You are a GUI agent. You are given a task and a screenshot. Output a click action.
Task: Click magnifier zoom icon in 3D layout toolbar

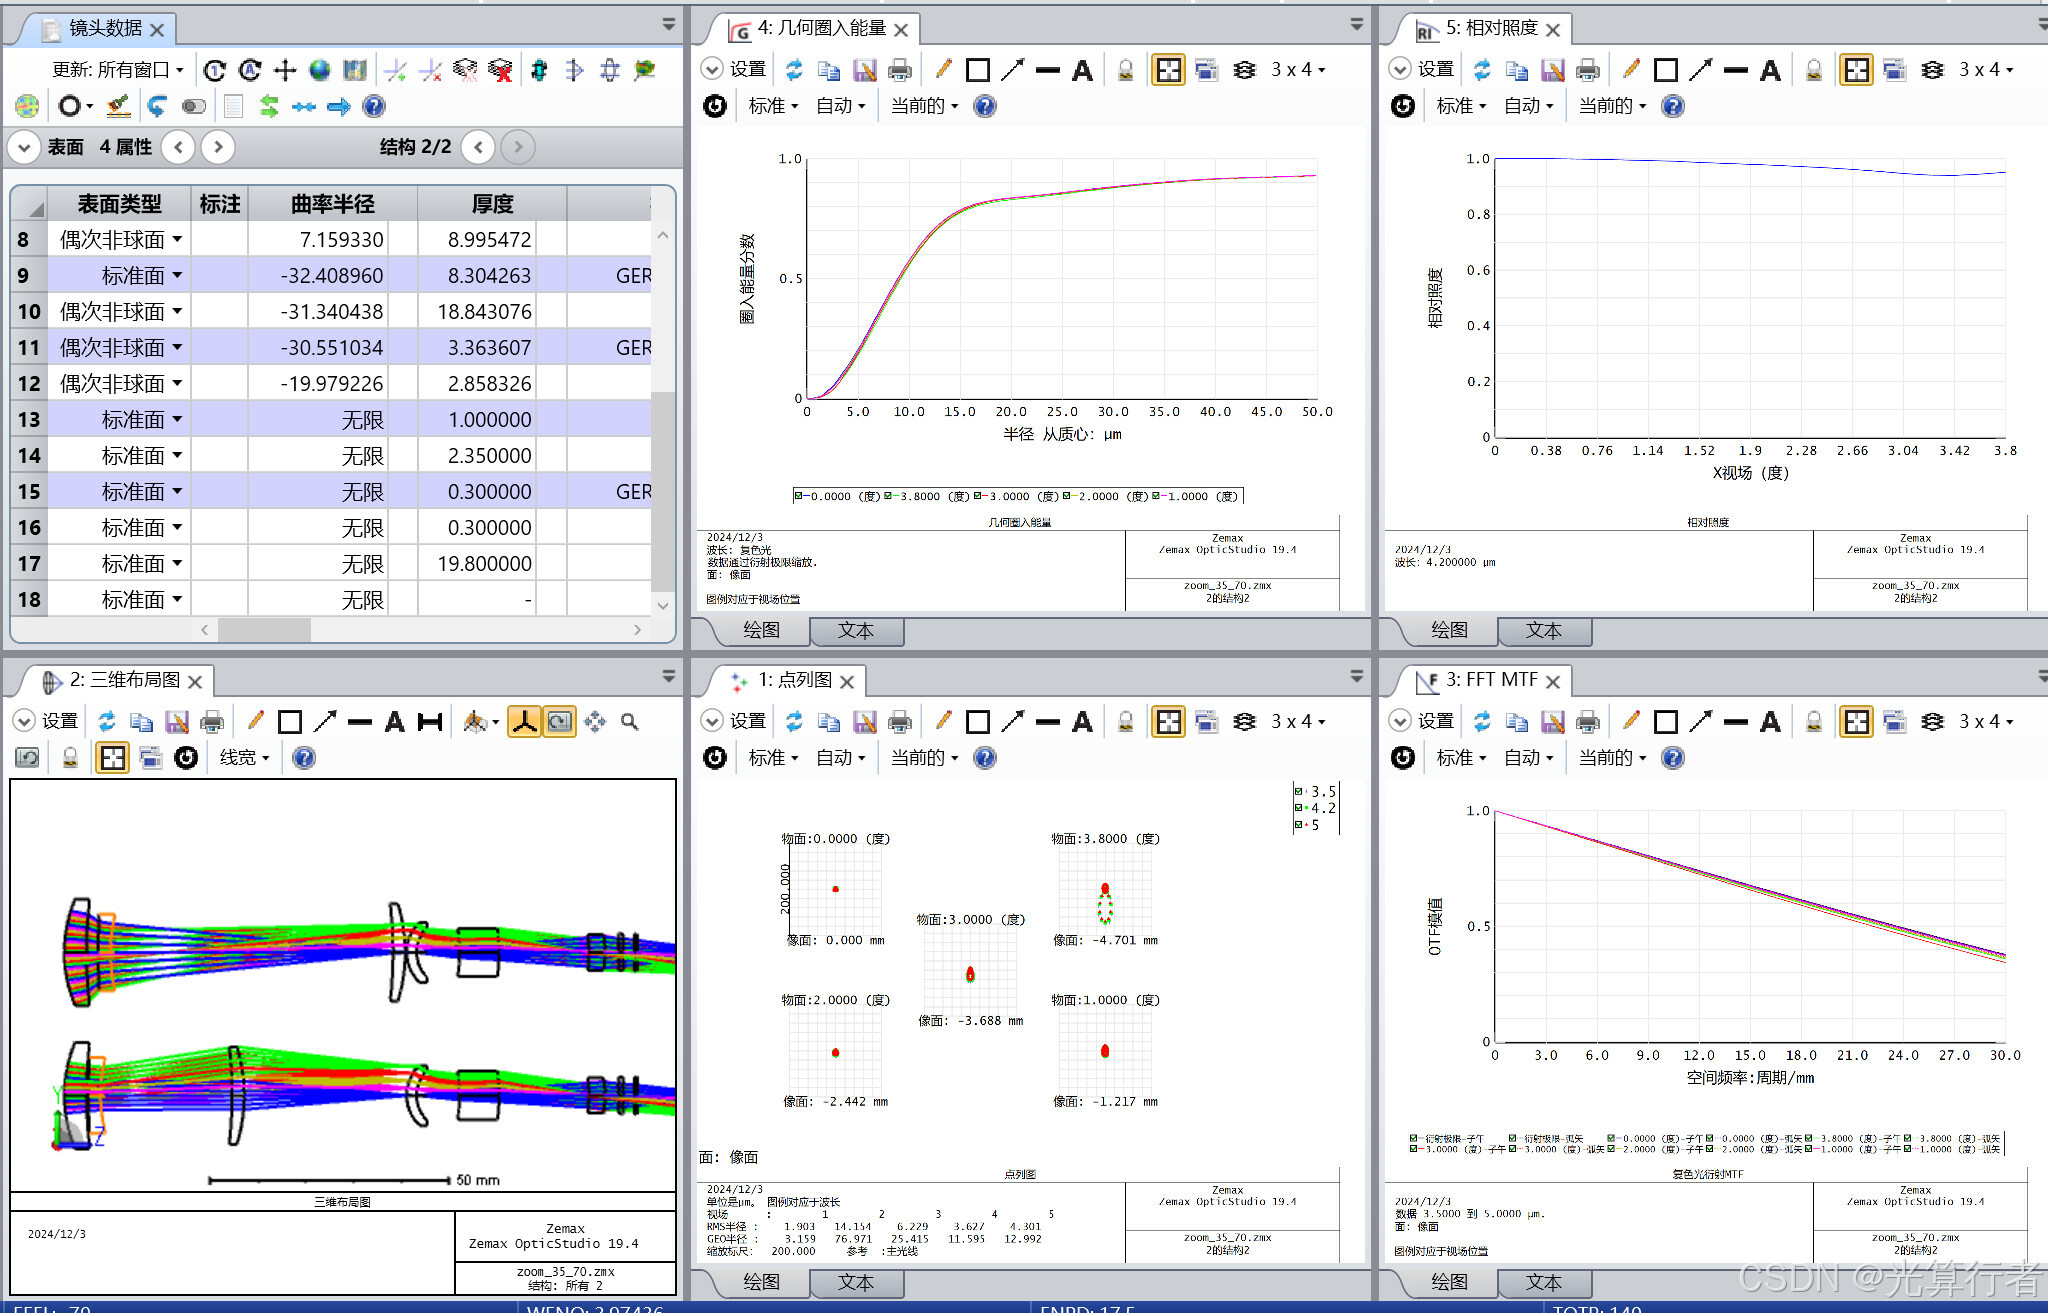pos(629,722)
